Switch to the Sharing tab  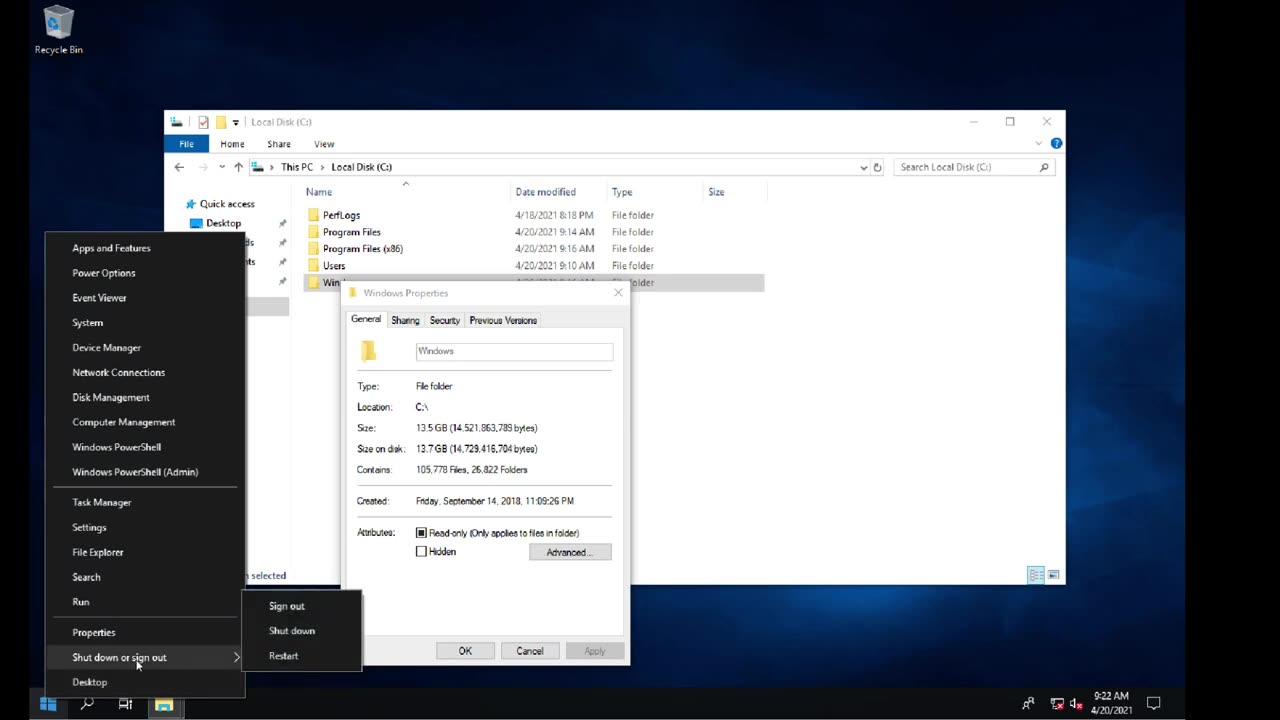click(405, 320)
